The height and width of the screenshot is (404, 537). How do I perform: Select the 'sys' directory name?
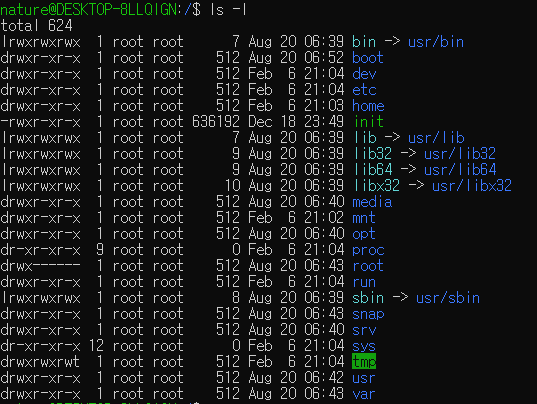(364, 346)
